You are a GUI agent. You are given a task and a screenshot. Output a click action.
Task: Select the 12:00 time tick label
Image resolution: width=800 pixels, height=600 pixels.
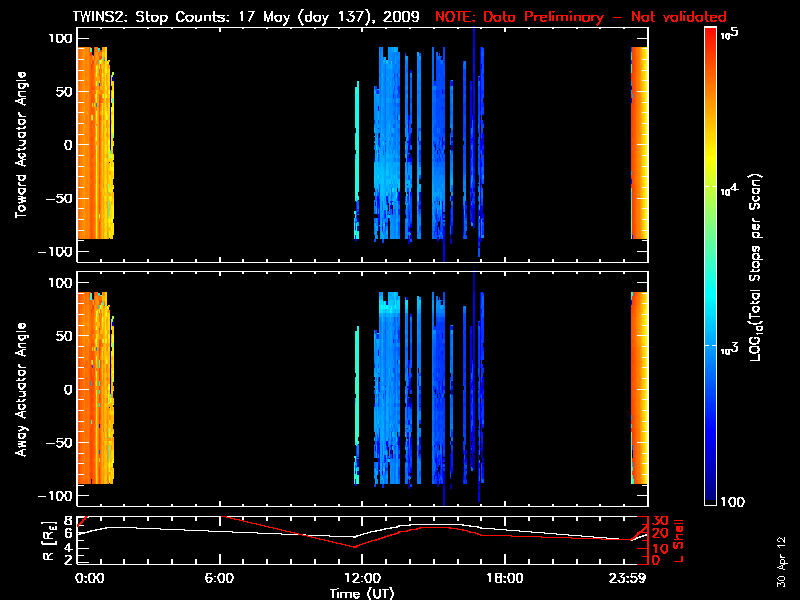click(361, 578)
